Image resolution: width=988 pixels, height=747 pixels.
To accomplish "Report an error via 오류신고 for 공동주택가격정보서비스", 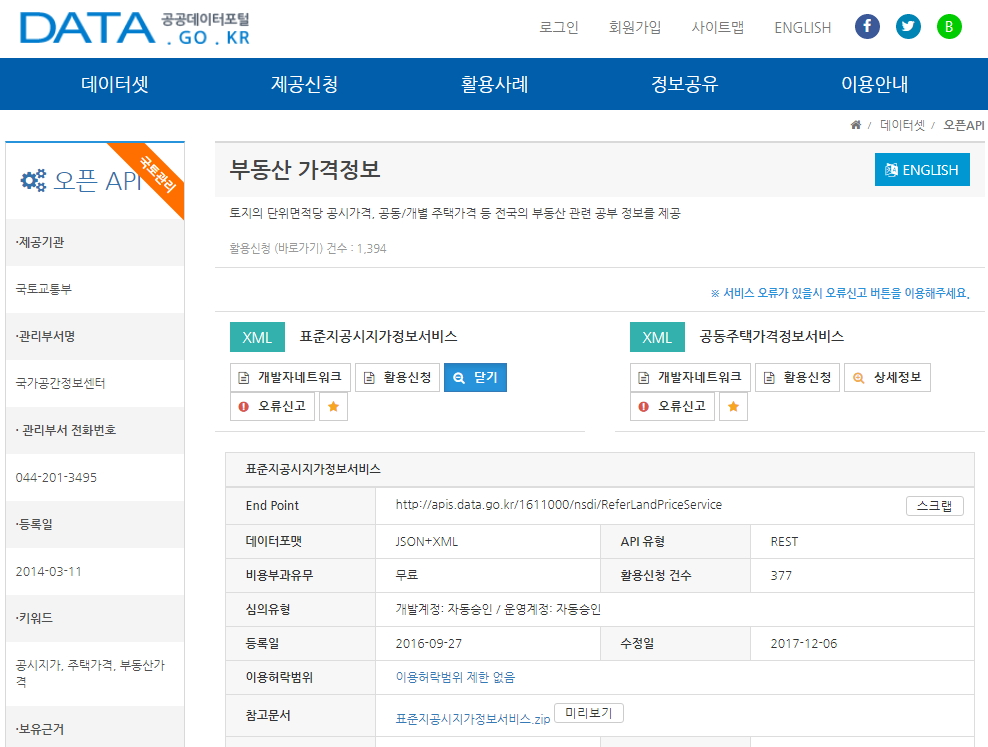I will [x=672, y=406].
